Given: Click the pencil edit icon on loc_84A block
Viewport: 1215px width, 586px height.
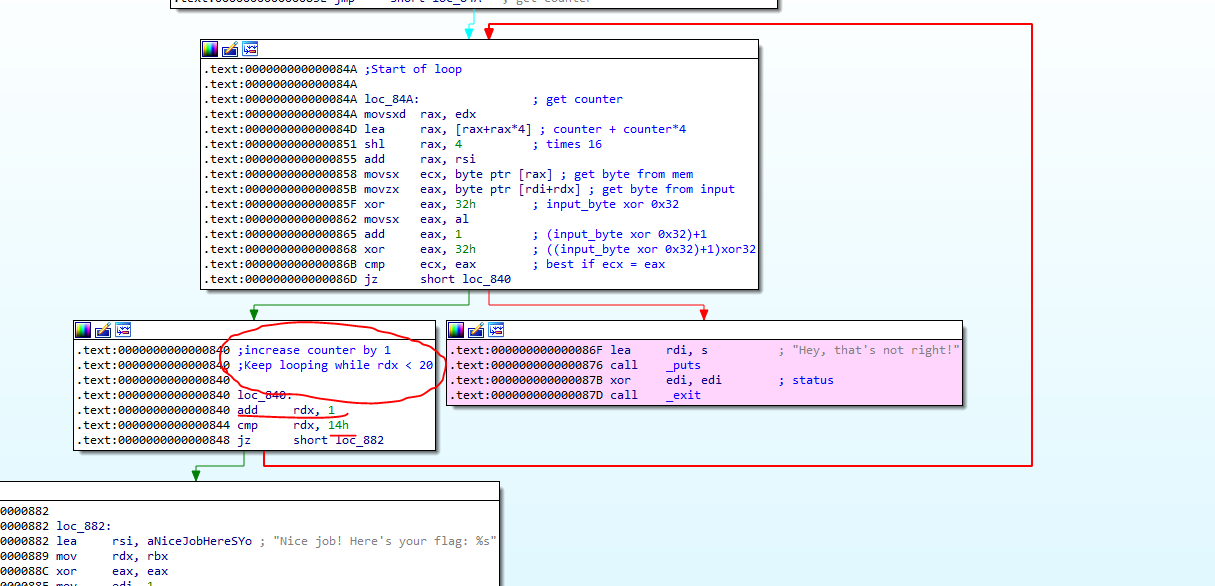Looking at the screenshot, I should tap(230, 48).
